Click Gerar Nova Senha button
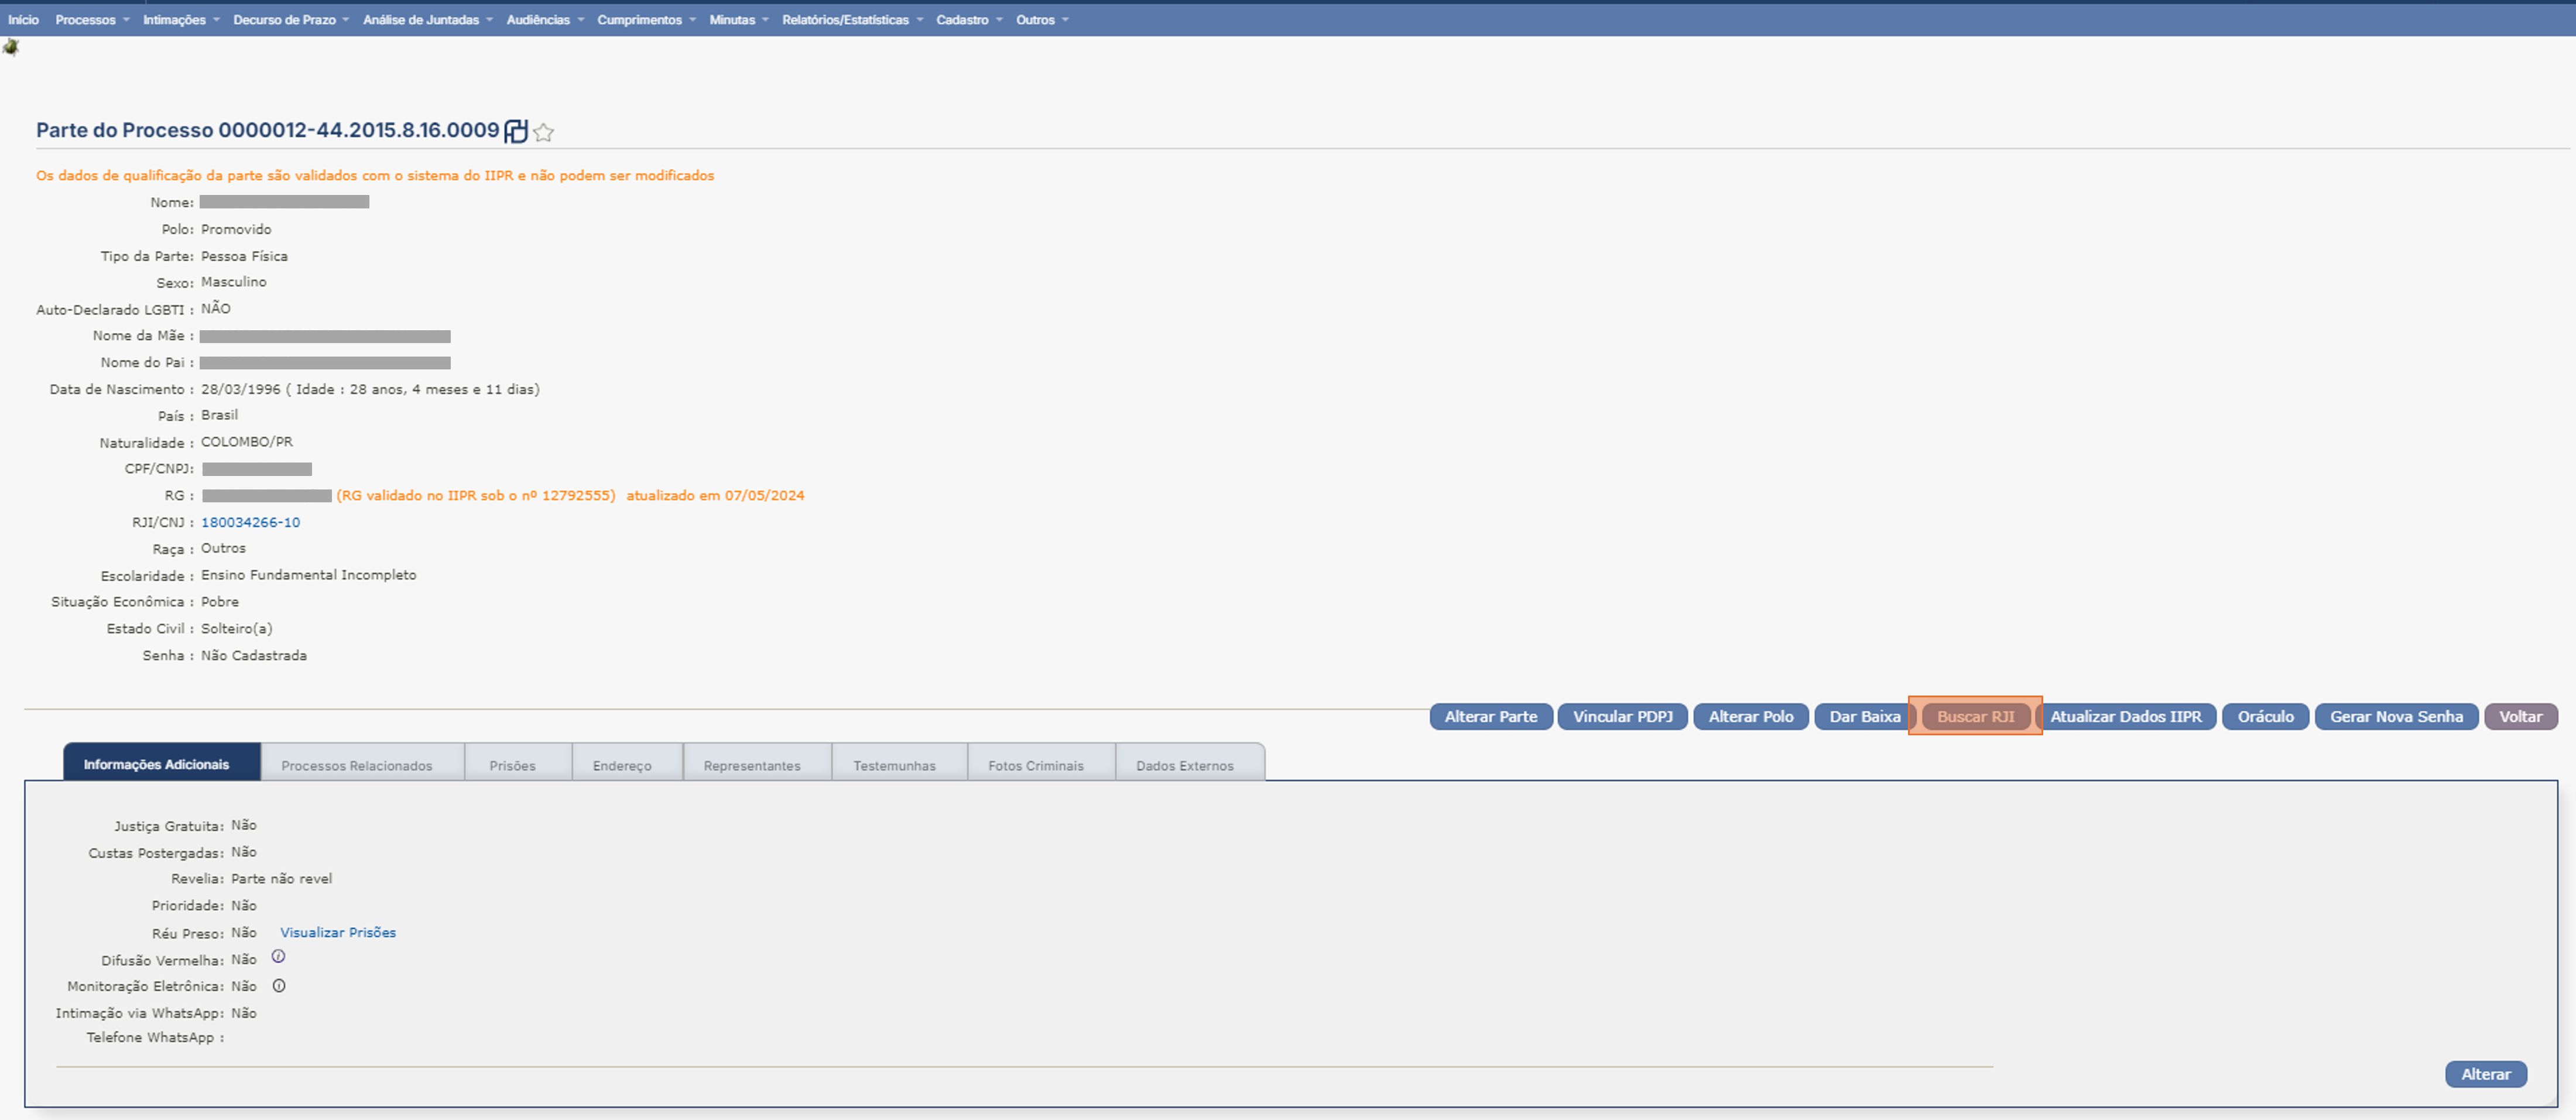 pos(2397,717)
